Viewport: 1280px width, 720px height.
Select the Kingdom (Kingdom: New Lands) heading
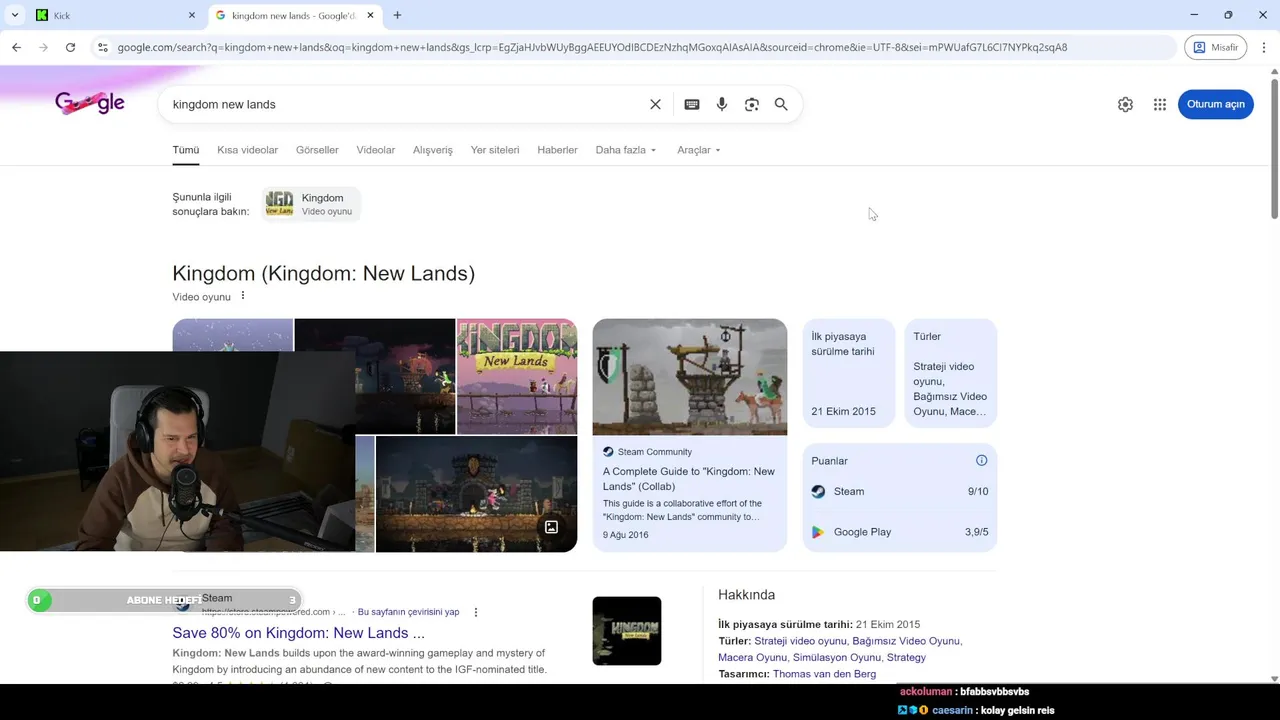[x=323, y=273]
